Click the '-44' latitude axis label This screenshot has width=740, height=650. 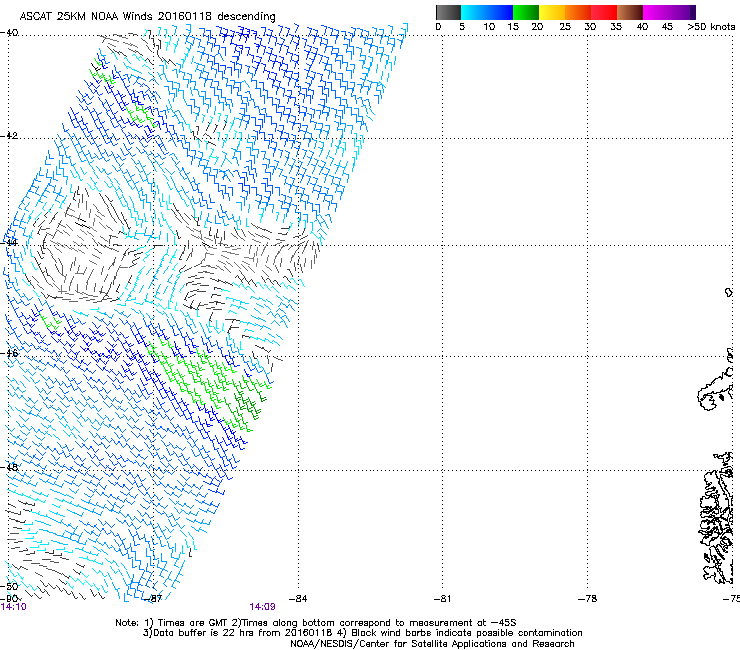tap(9, 243)
